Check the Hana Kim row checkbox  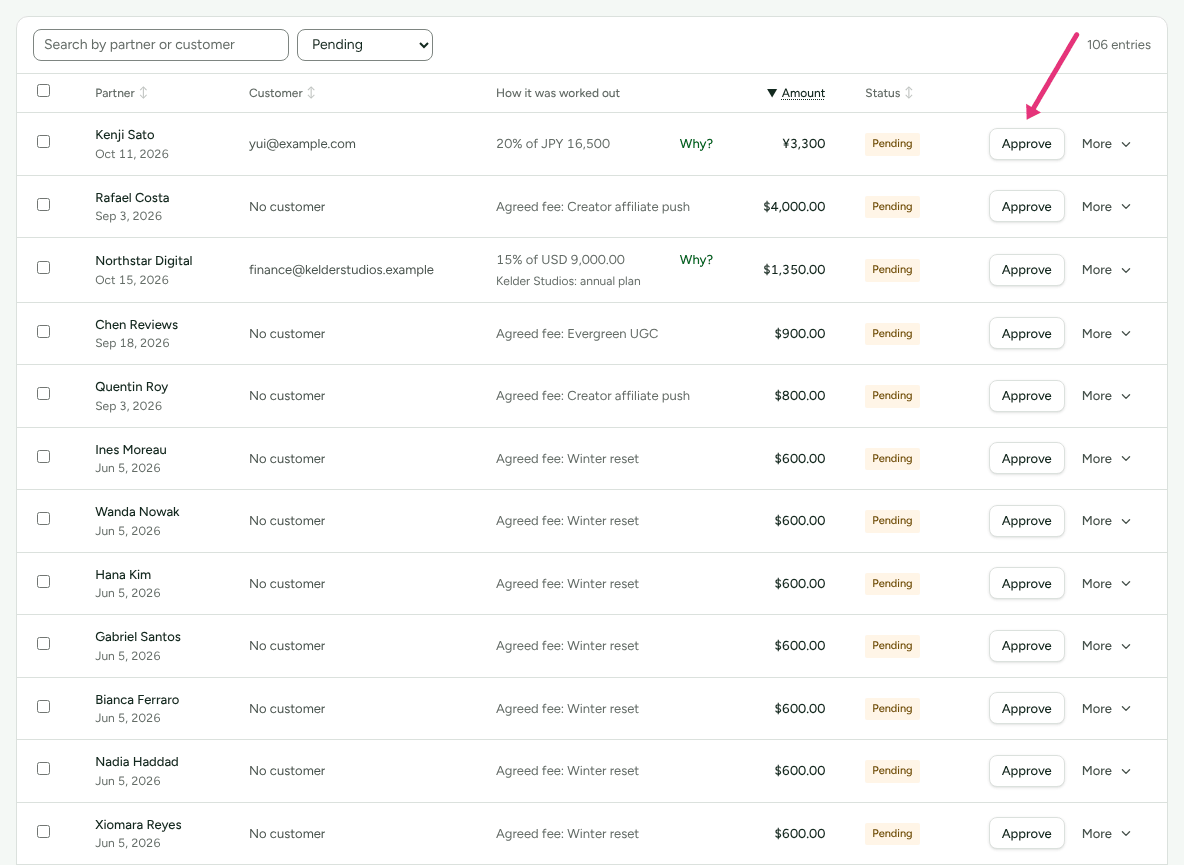[44, 581]
